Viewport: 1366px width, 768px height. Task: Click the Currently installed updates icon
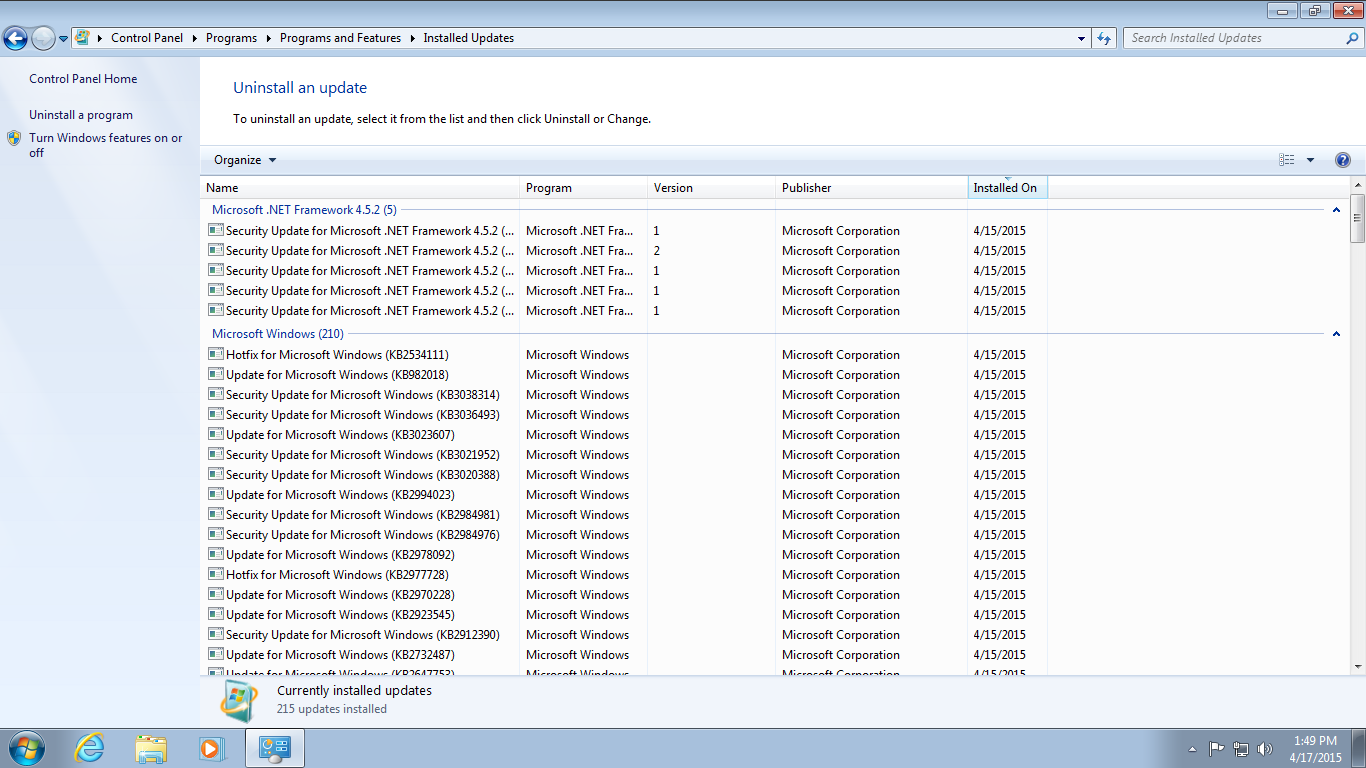[239, 701]
